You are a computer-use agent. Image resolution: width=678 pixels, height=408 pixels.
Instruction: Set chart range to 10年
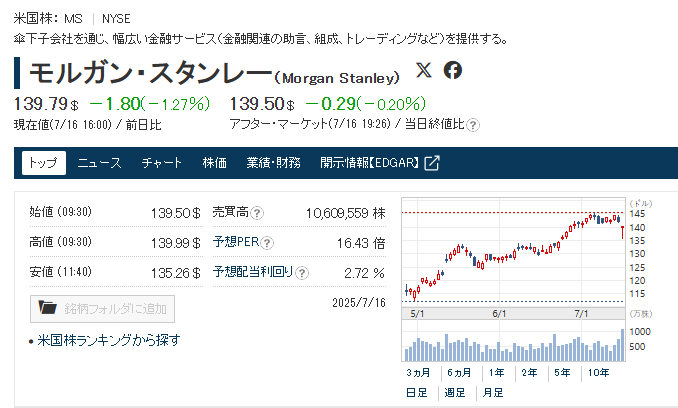click(x=598, y=373)
